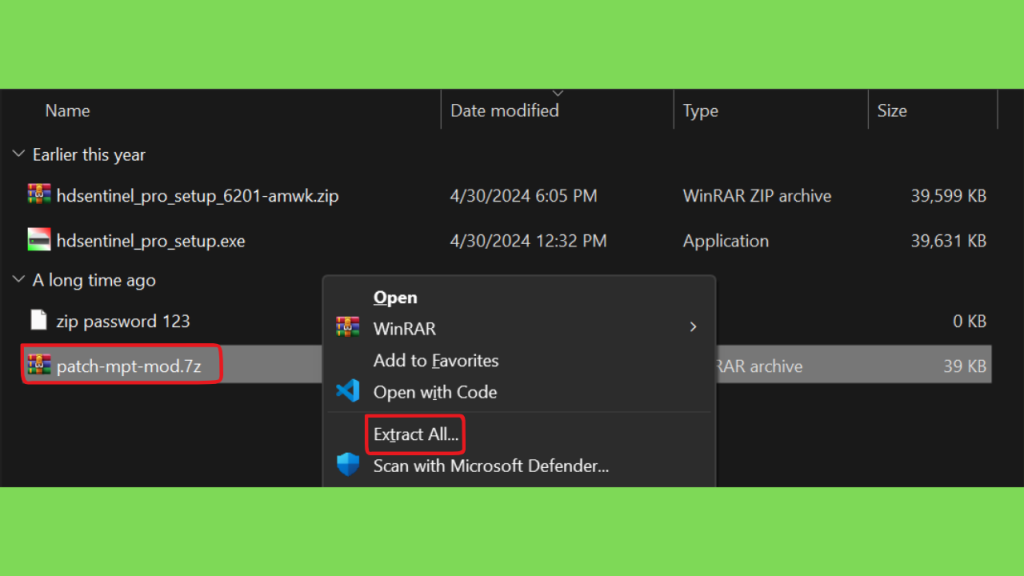Click the WinRAR icon in the context menu
Image resolution: width=1024 pixels, height=576 pixels.
(x=347, y=327)
